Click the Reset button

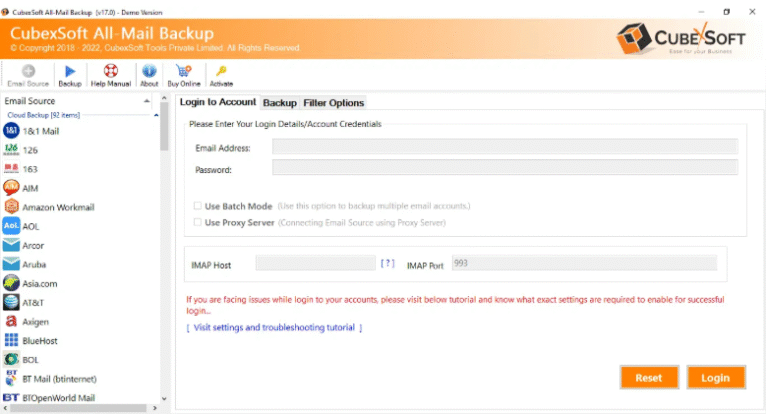(649, 378)
